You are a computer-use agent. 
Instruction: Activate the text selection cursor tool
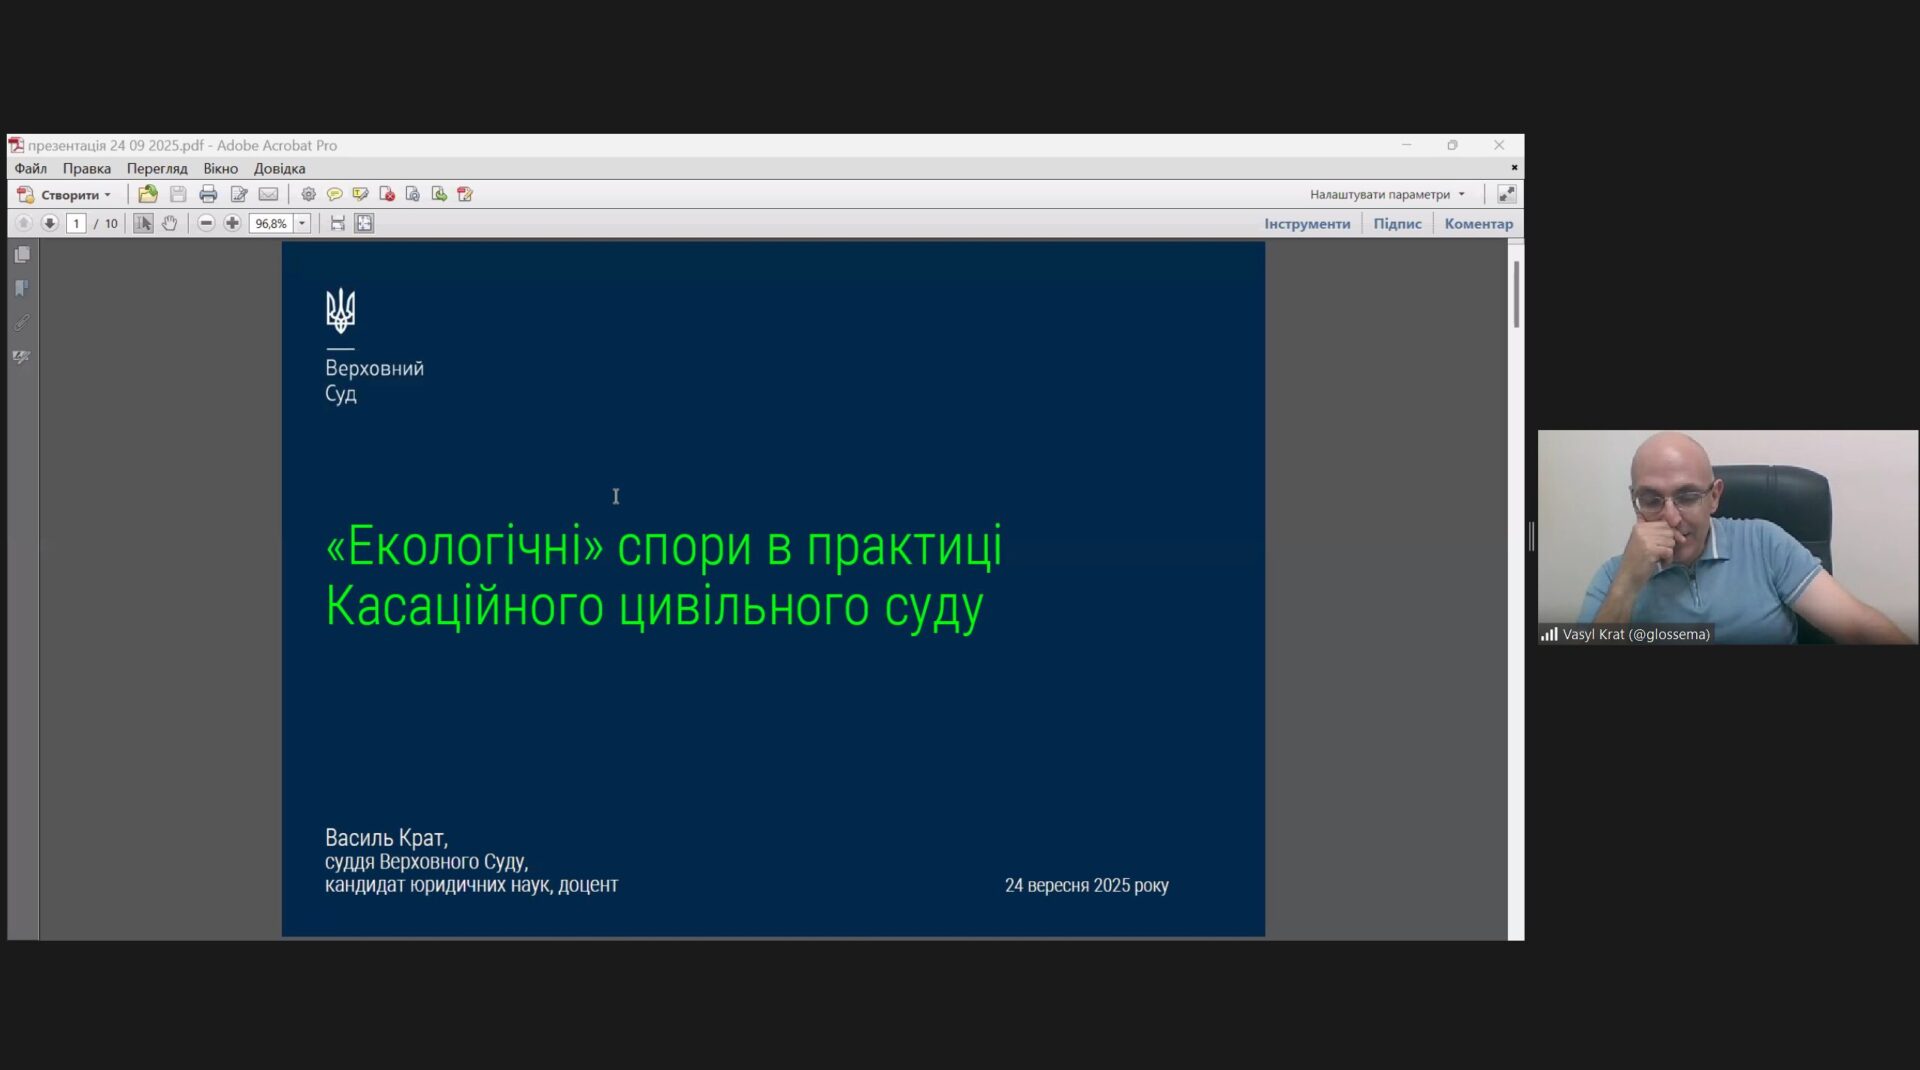tap(143, 223)
